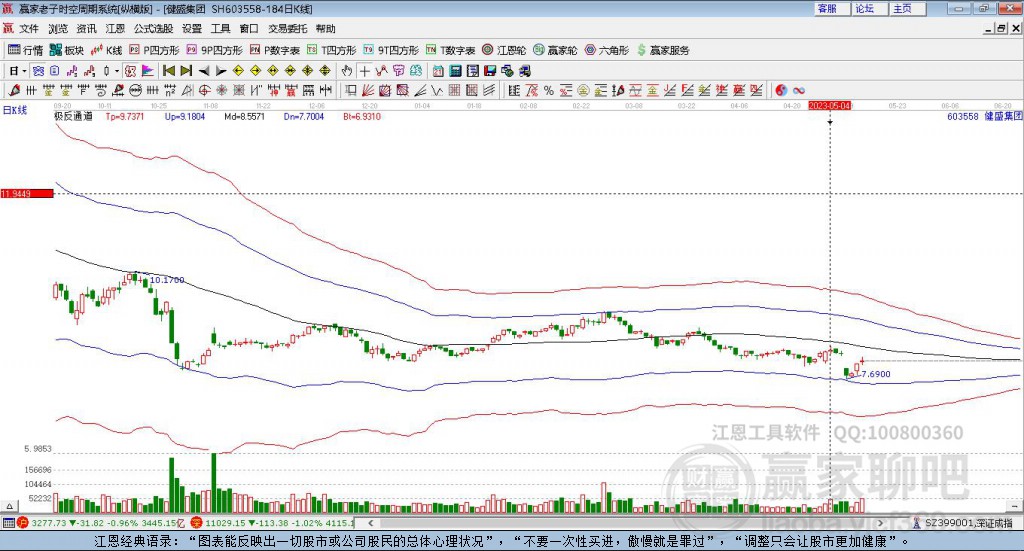Click the 客服 customer service button
The height and width of the screenshot is (551, 1024).
[x=827, y=8]
